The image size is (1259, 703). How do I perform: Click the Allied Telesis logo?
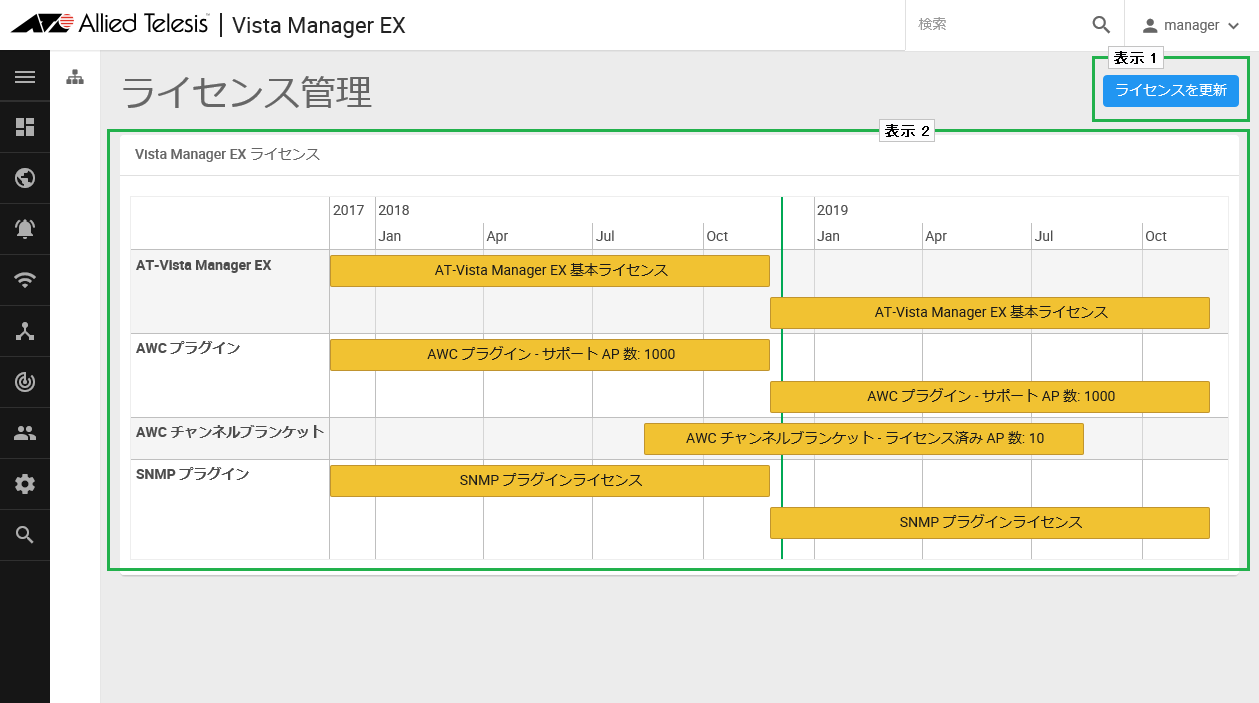click(x=110, y=24)
